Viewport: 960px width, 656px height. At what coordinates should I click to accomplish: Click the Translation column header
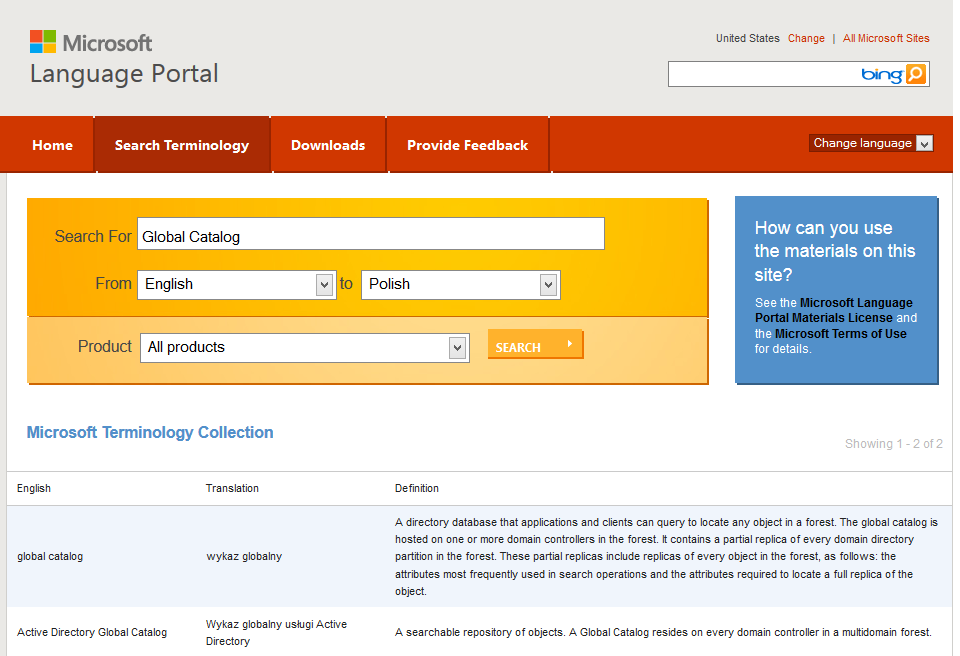pyautogui.click(x=232, y=488)
